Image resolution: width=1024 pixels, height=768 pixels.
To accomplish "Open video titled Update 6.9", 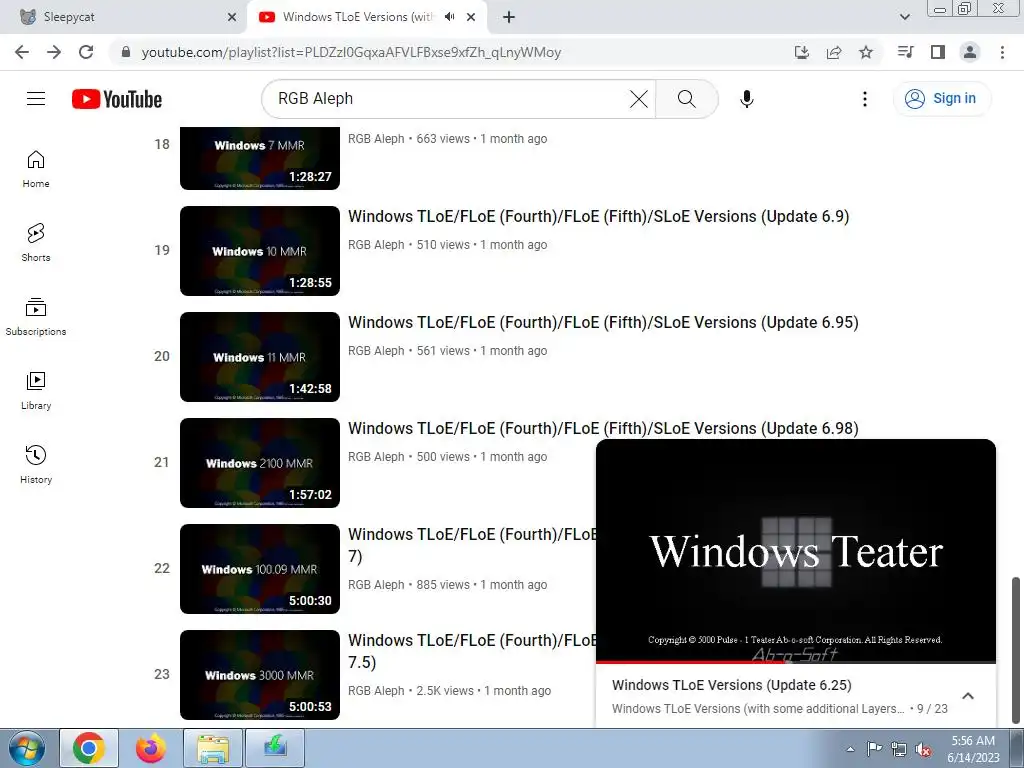I will tap(598, 216).
